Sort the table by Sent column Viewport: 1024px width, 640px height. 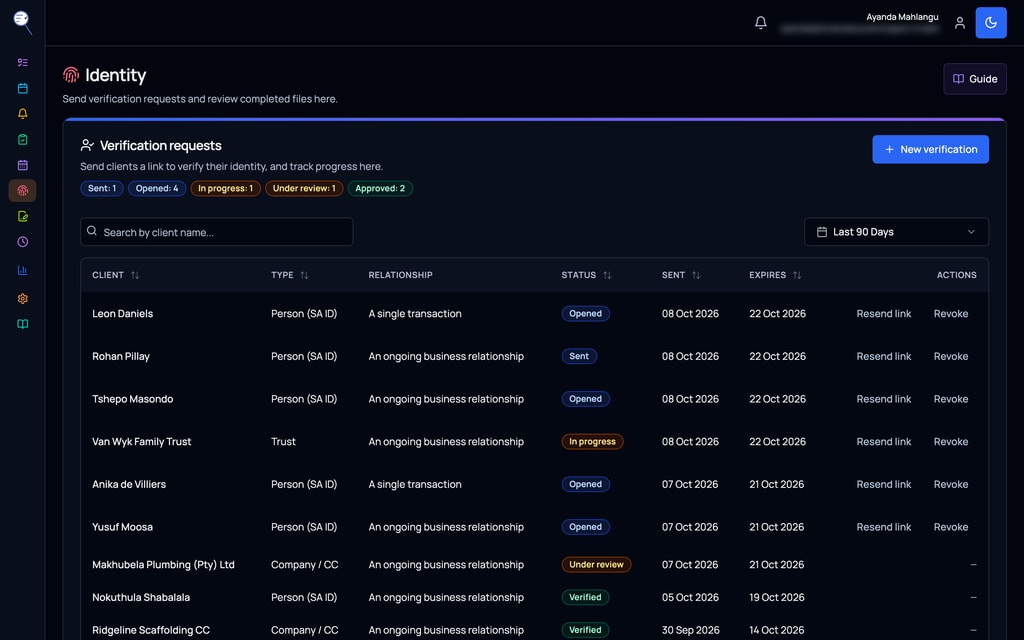coord(680,275)
